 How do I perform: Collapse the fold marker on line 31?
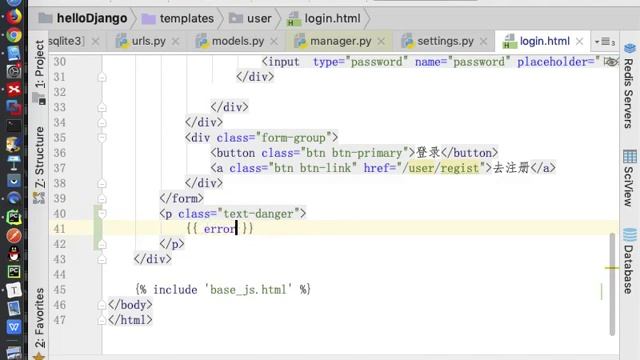(102, 77)
